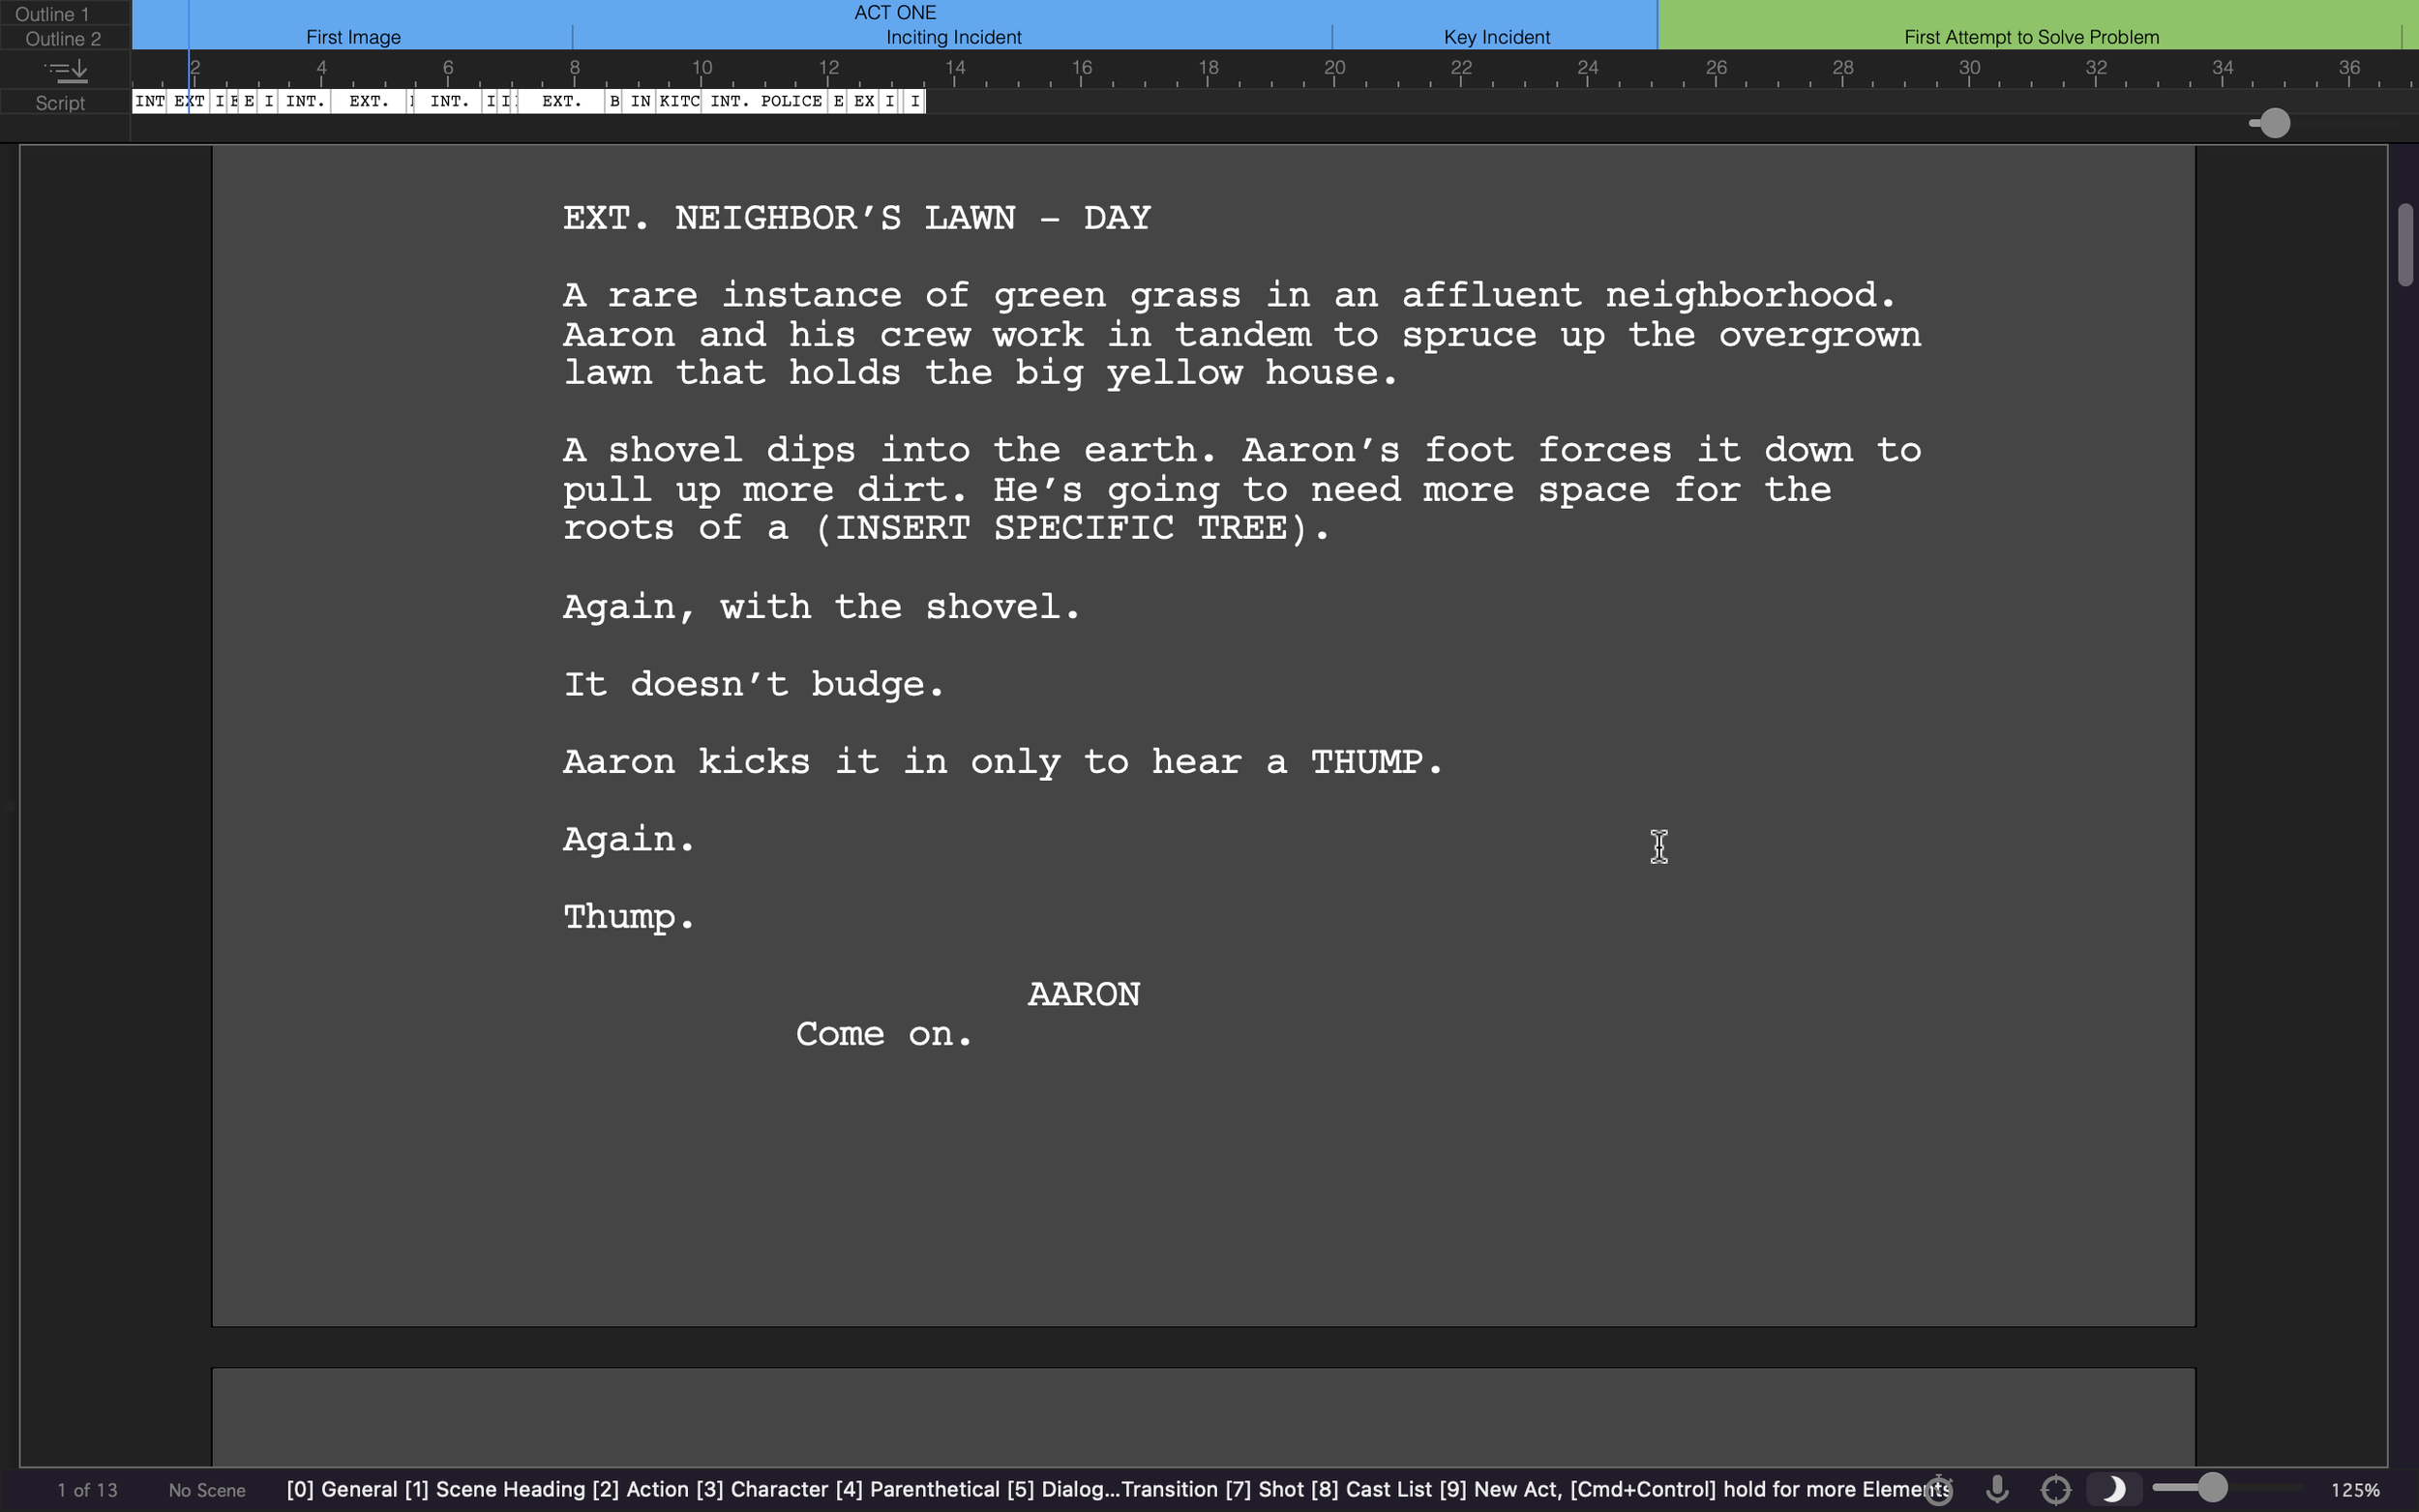The width and height of the screenshot is (2419, 1512).
Task: Toggle night mode moon button
Action: click(x=2113, y=1489)
